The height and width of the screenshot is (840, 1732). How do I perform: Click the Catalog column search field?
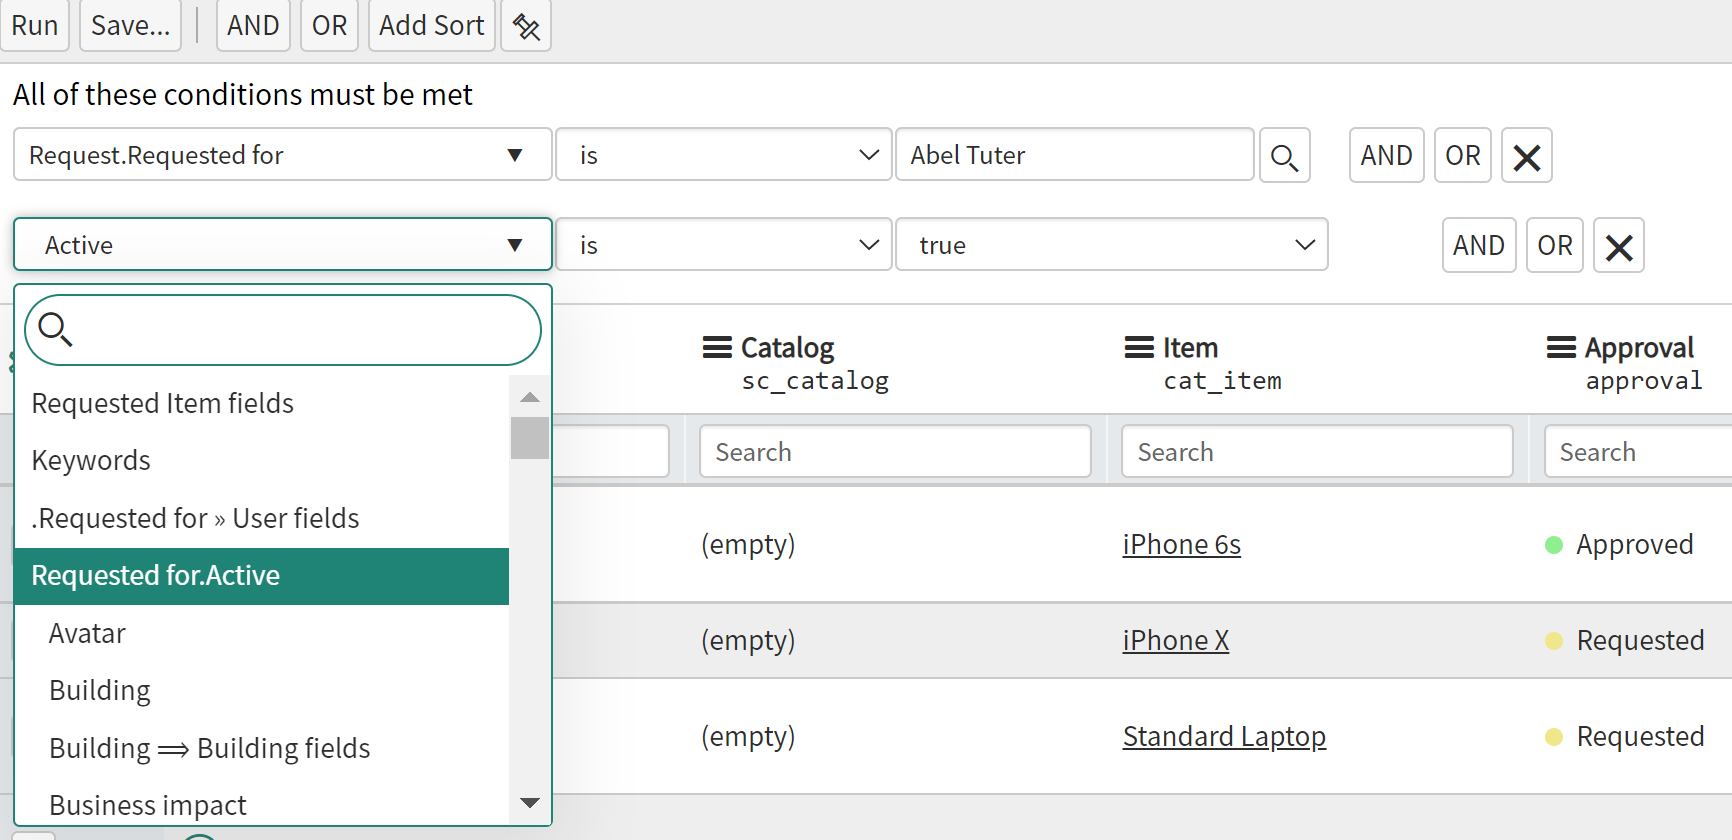895,452
